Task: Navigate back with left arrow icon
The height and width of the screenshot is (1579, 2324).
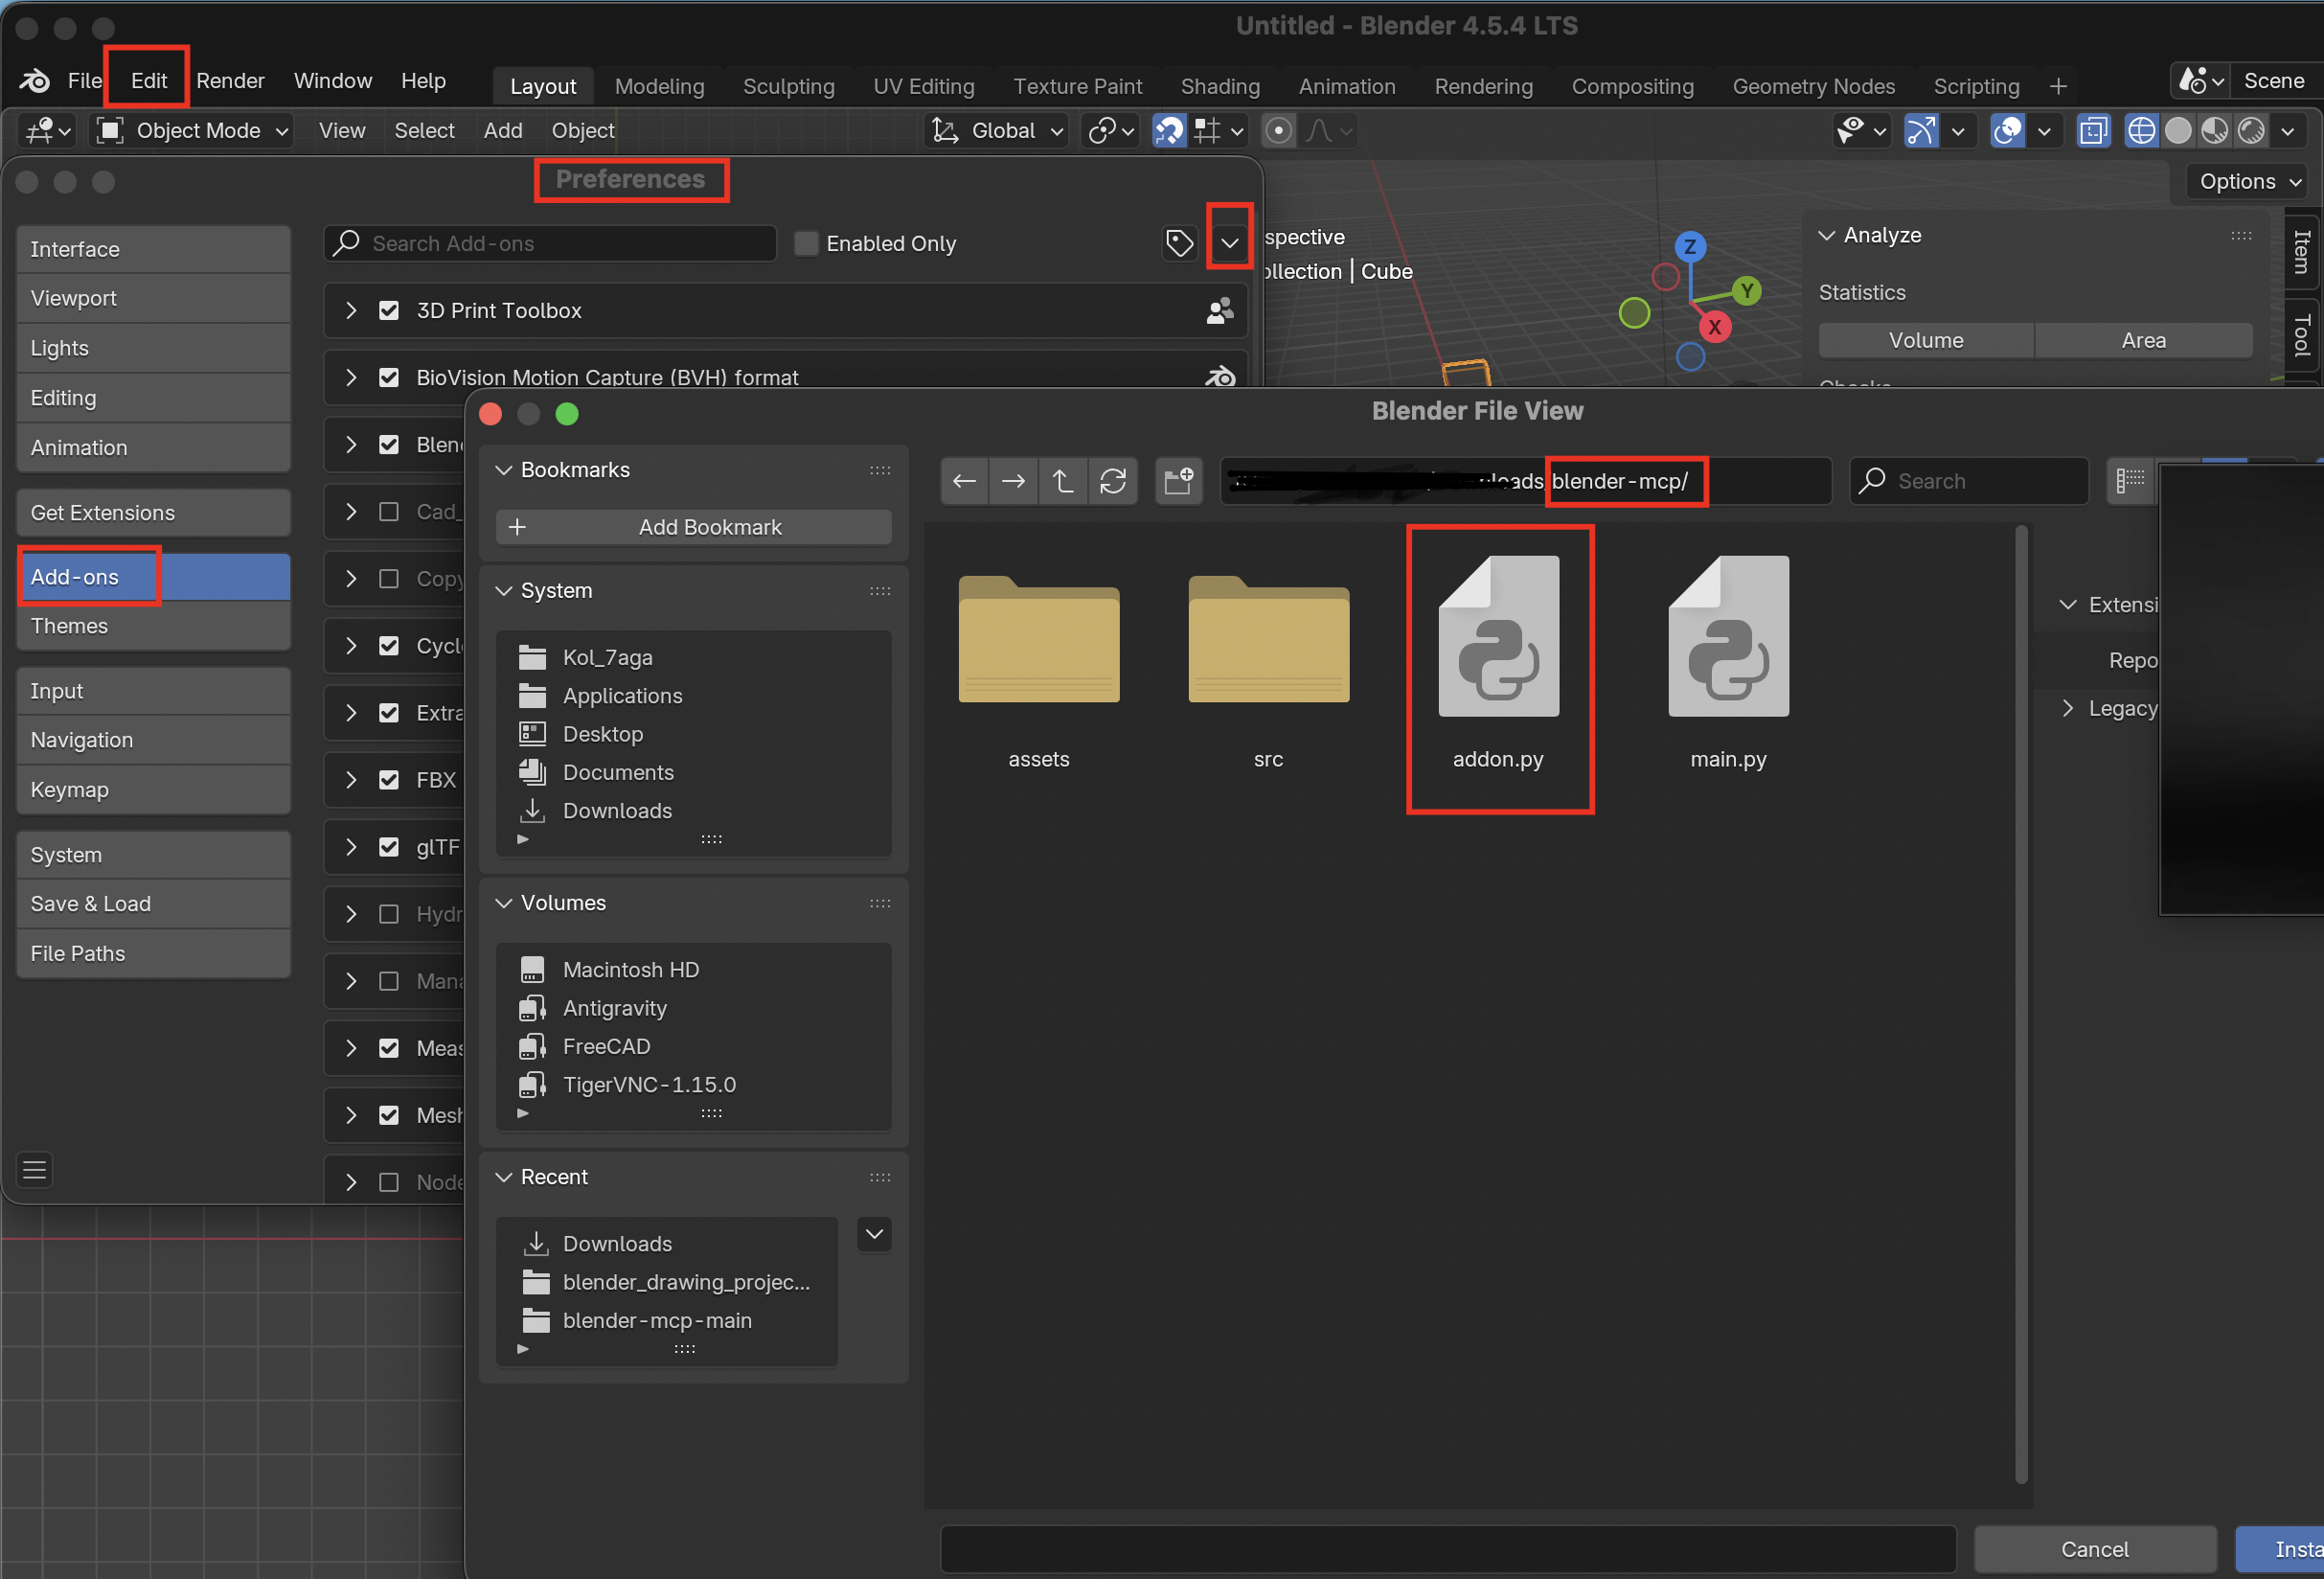Action: click(964, 481)
